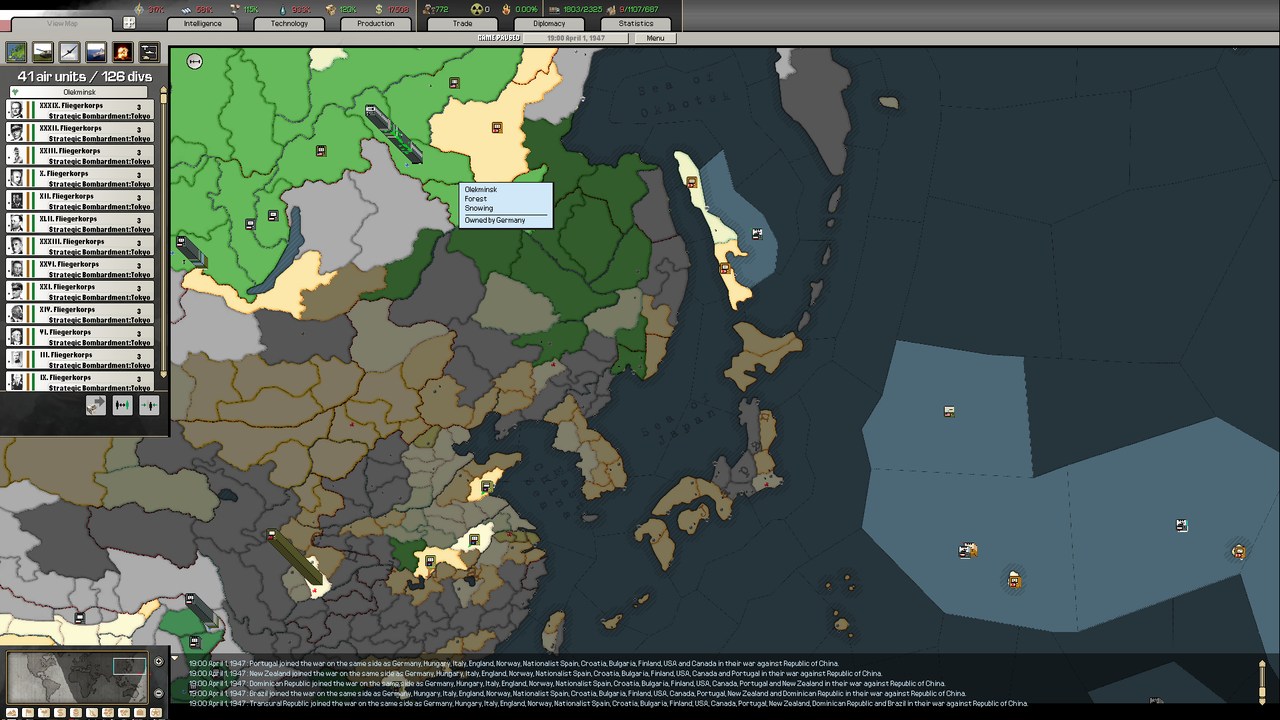Switch to victory points map mode (building icon)

coord(140,712)
